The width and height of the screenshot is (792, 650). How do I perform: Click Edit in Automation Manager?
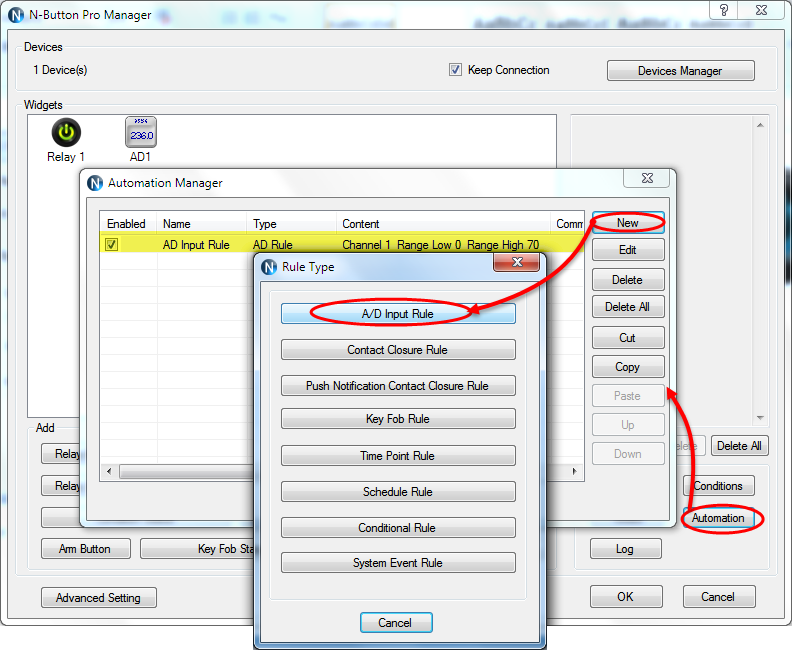(x=628, y=250)
